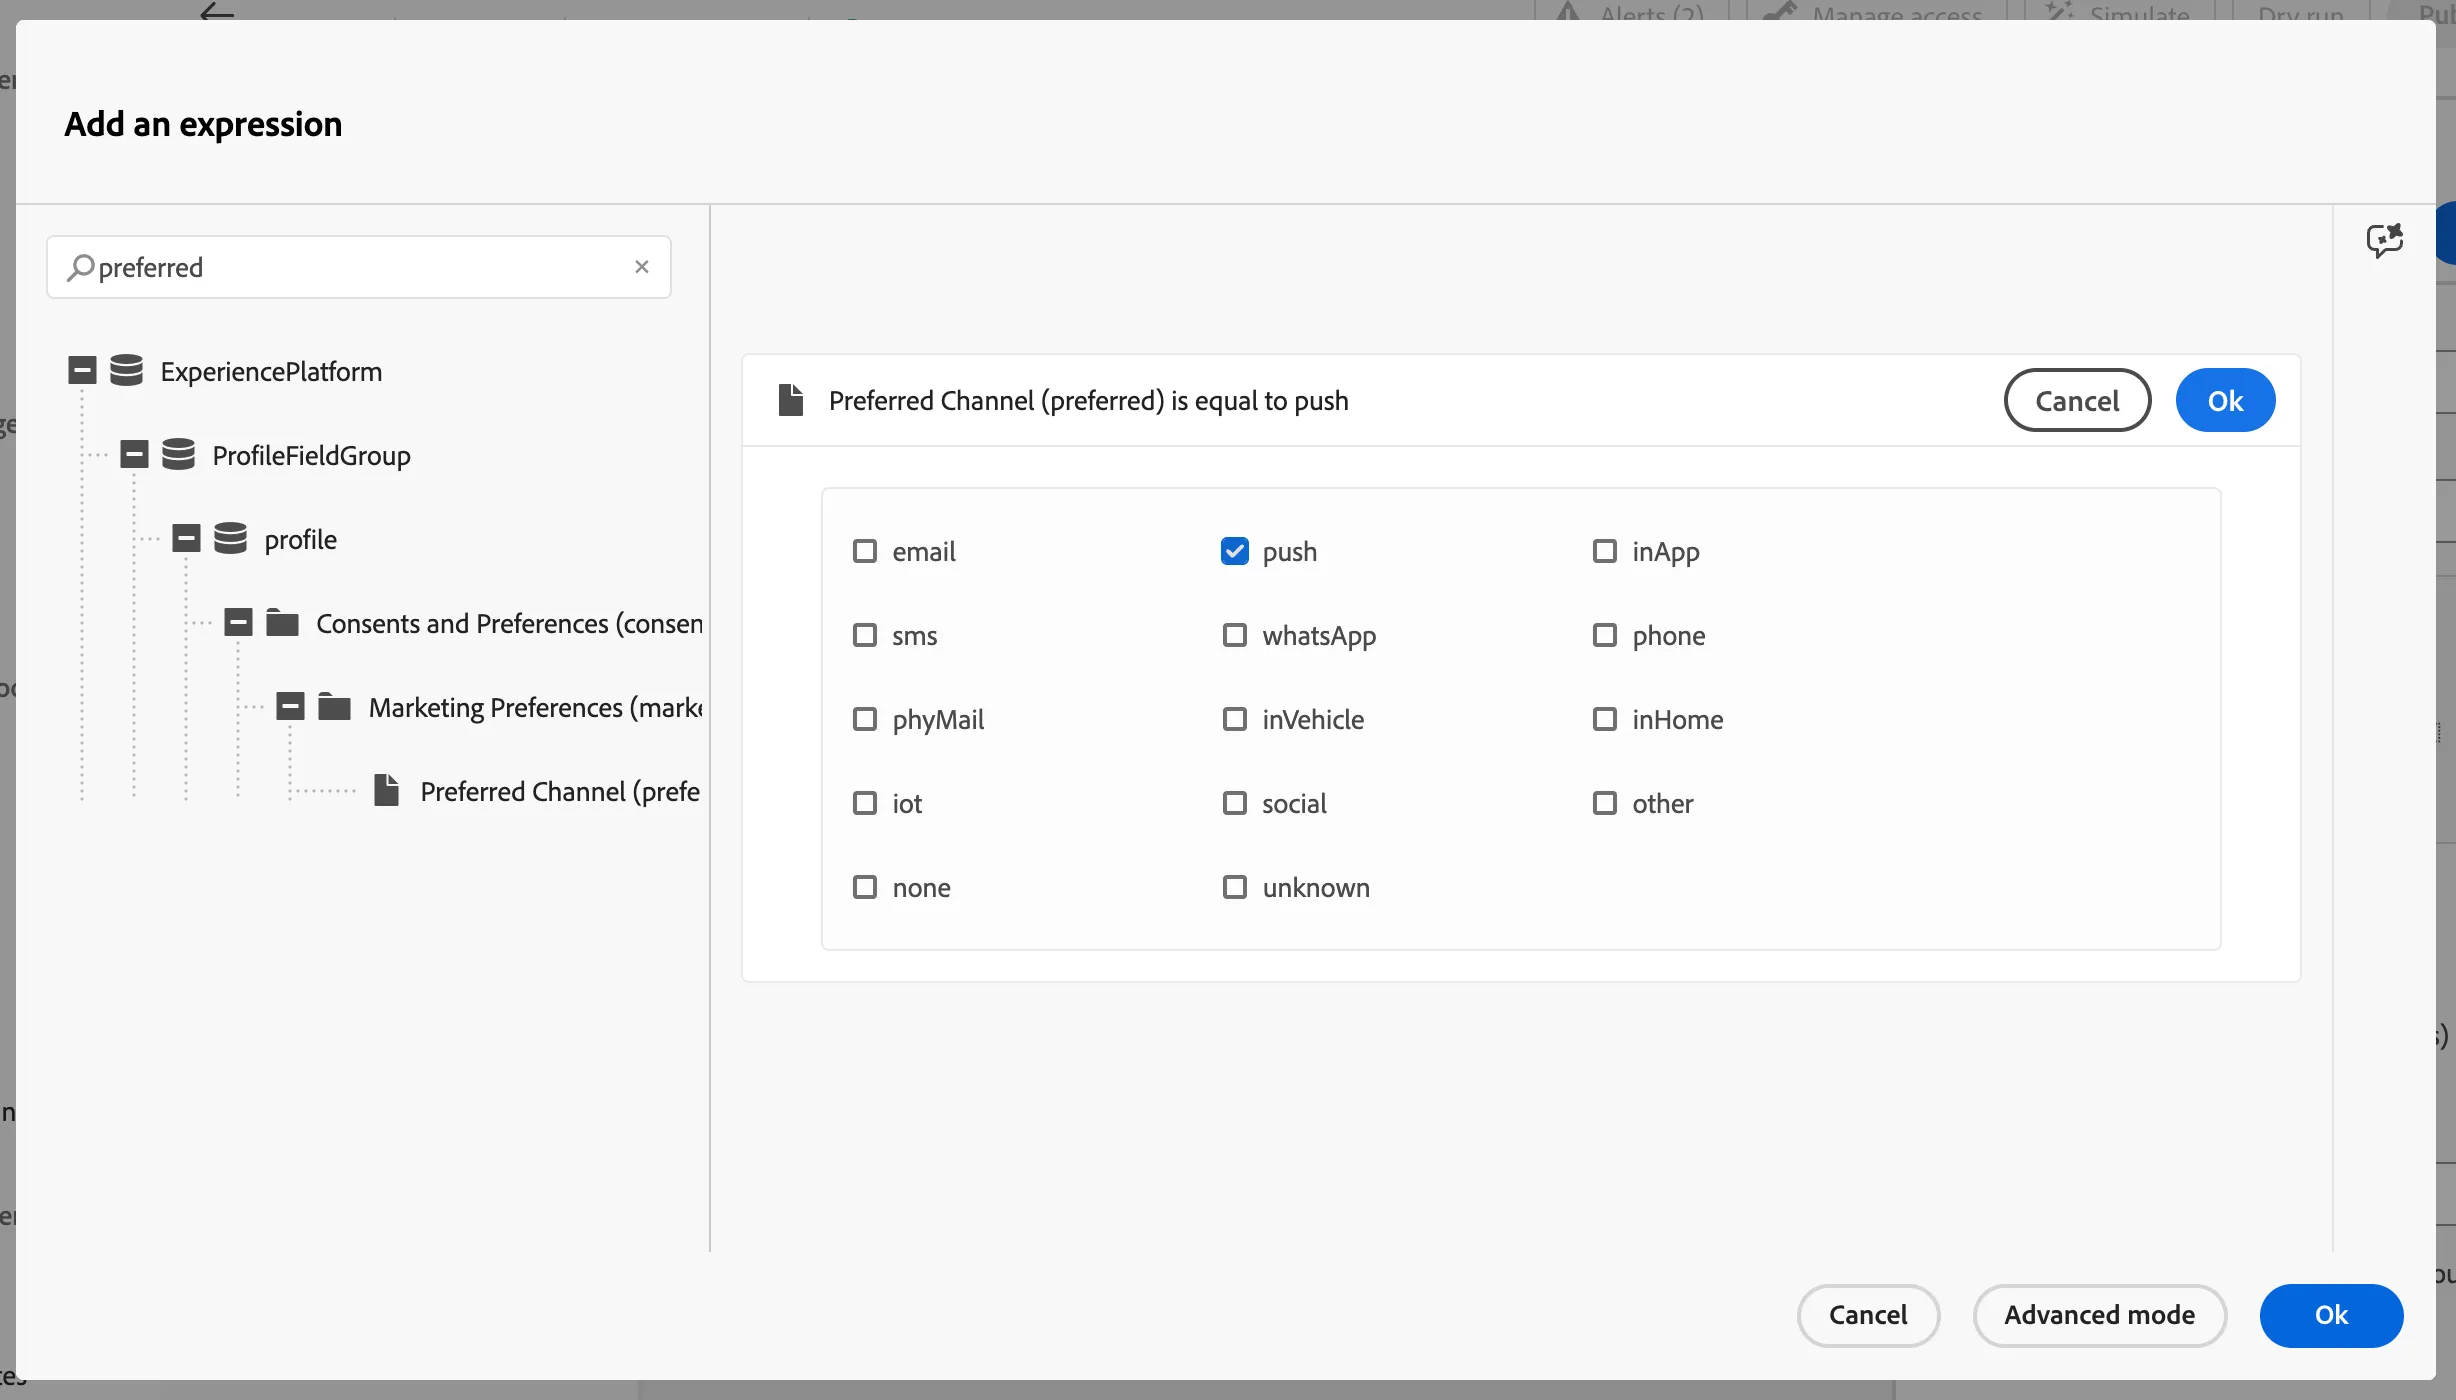Click the Marketing Preferences folder icon
2456x1400 pixels.
(335, 707)
